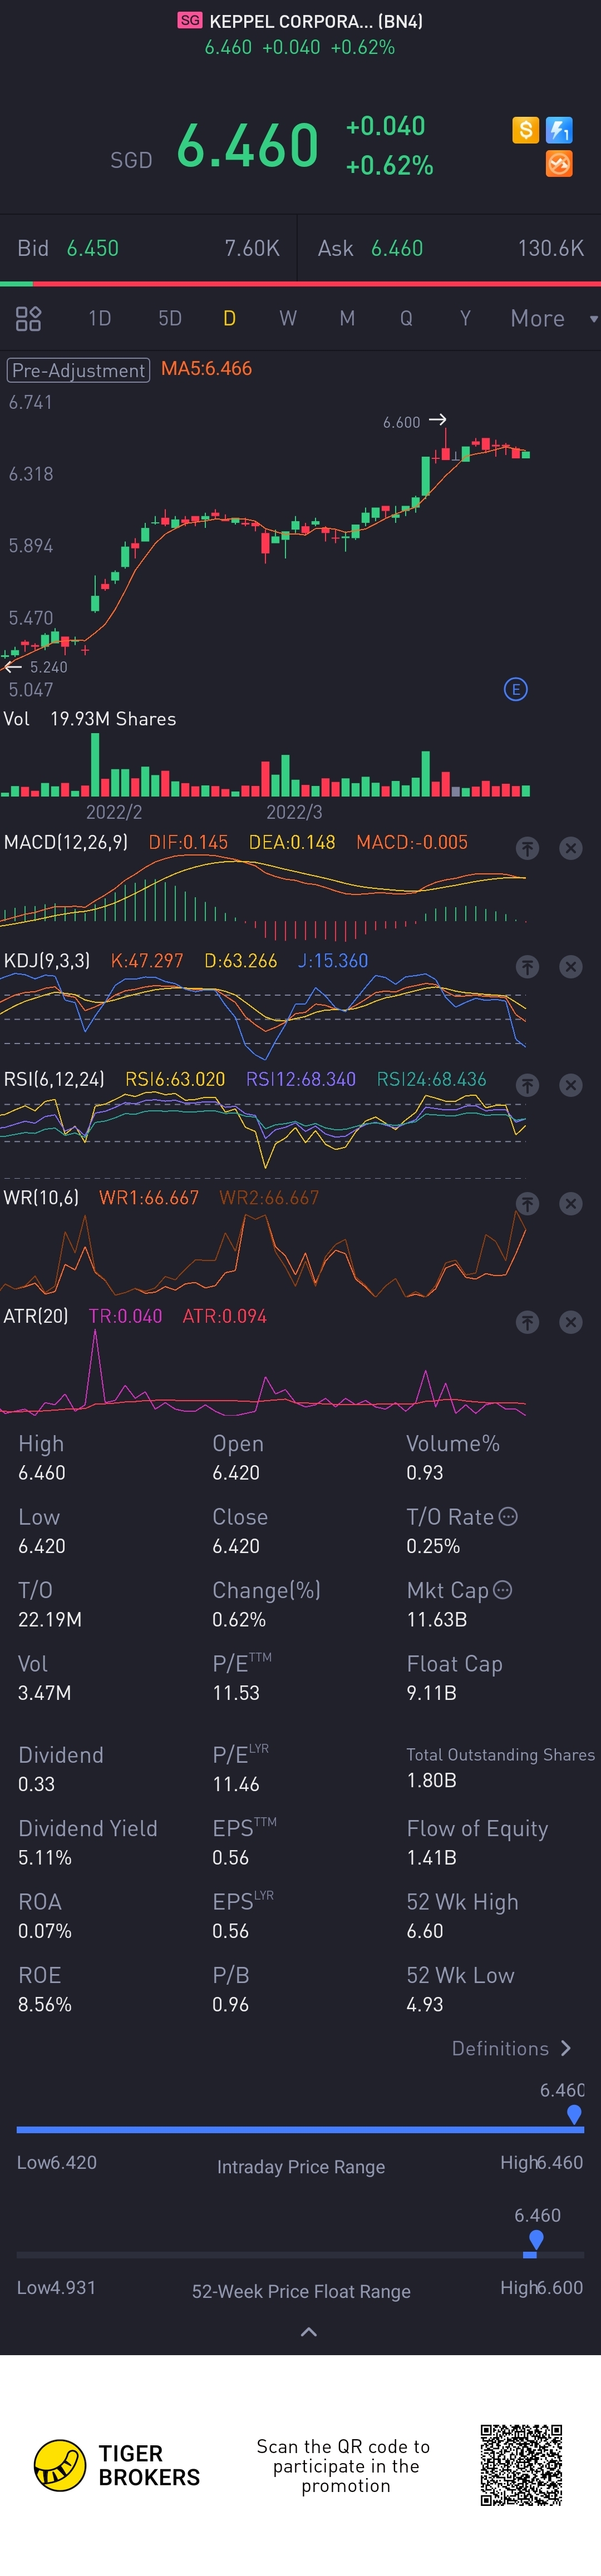Screen dimensions: 601x2576
Task: Tap the P/B 0.96 value
Action: click(231, 2004)
